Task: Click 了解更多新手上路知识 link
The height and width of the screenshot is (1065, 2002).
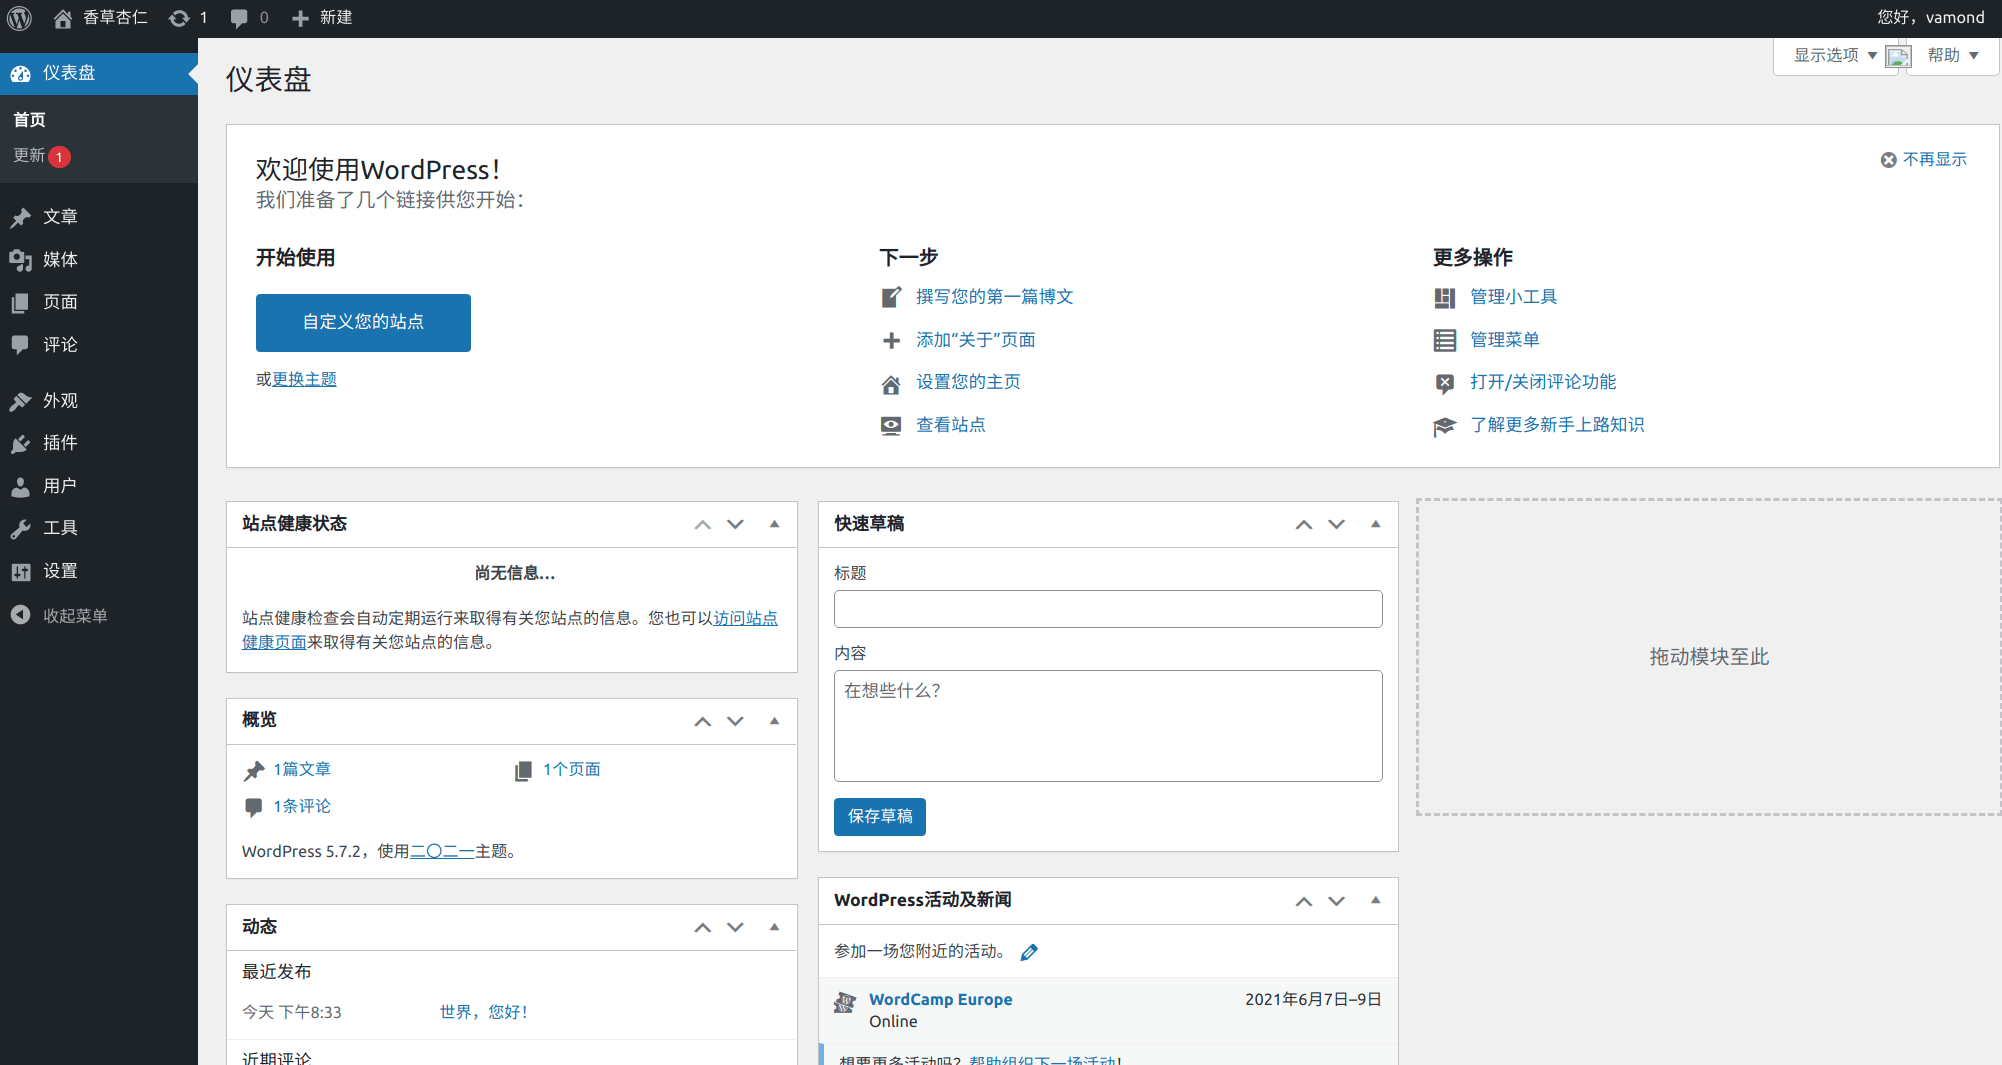Action: [1557, 425]
